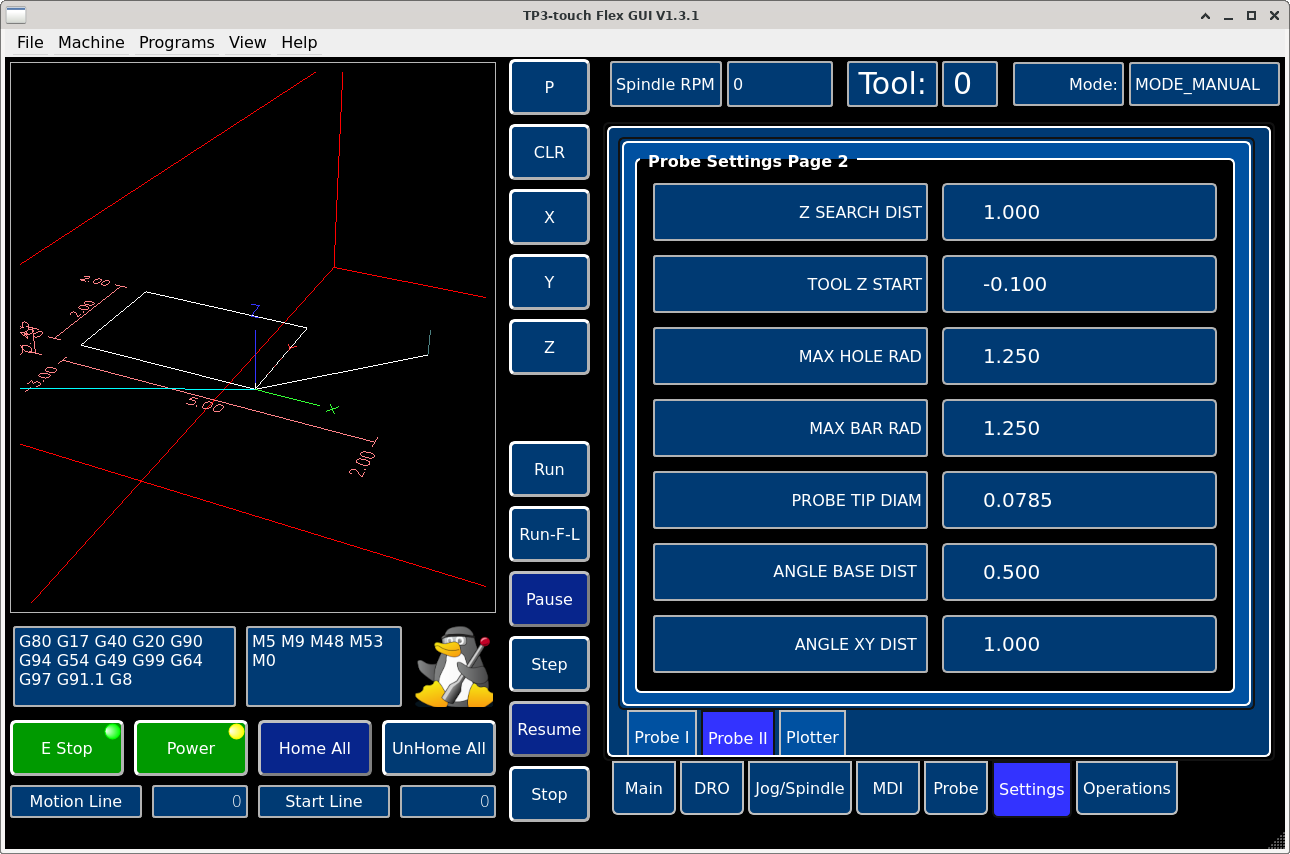Edit the Z SEARCH DIST value field
The height and width of the screenshot is (854, 1290).
coord(1079,212)
